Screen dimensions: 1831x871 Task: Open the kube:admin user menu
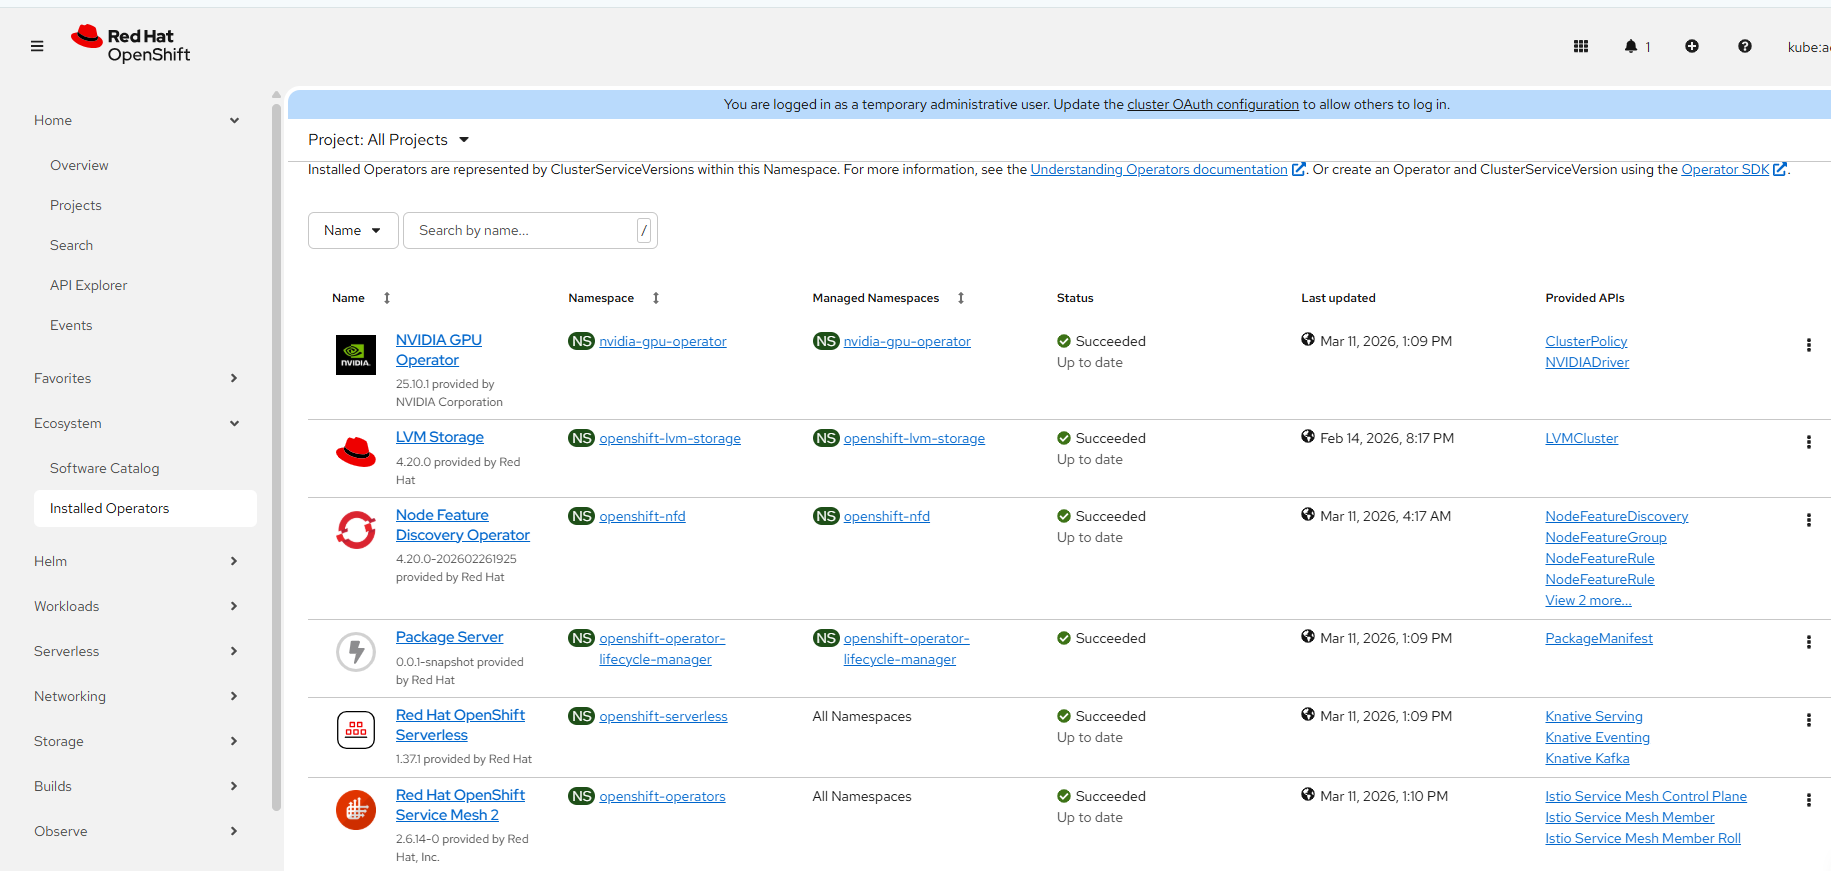click(x=1809, y=46)
